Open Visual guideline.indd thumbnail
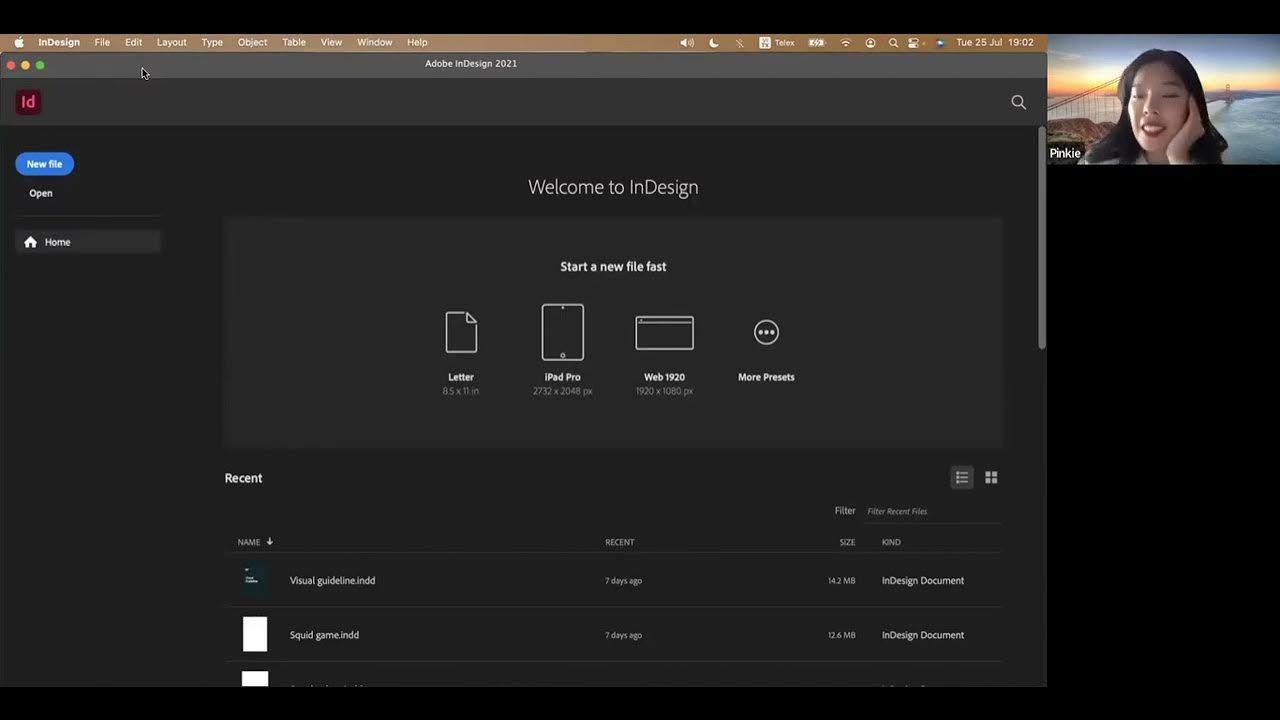Image resolution: width=1280 pixels, height=720 pixels. click(255, 580)
